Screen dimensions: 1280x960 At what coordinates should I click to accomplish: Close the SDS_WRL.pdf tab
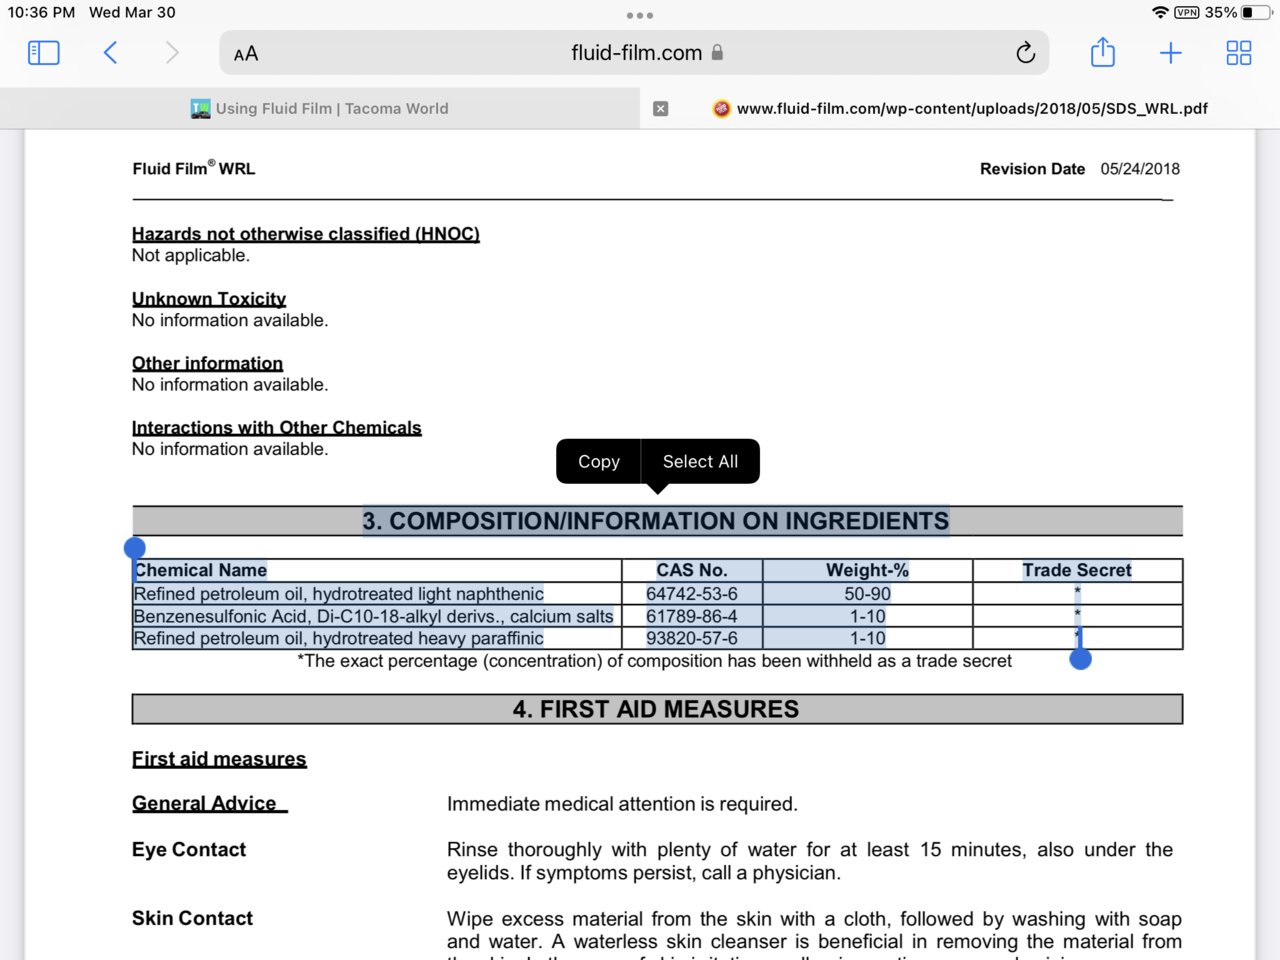pos(660,108)
